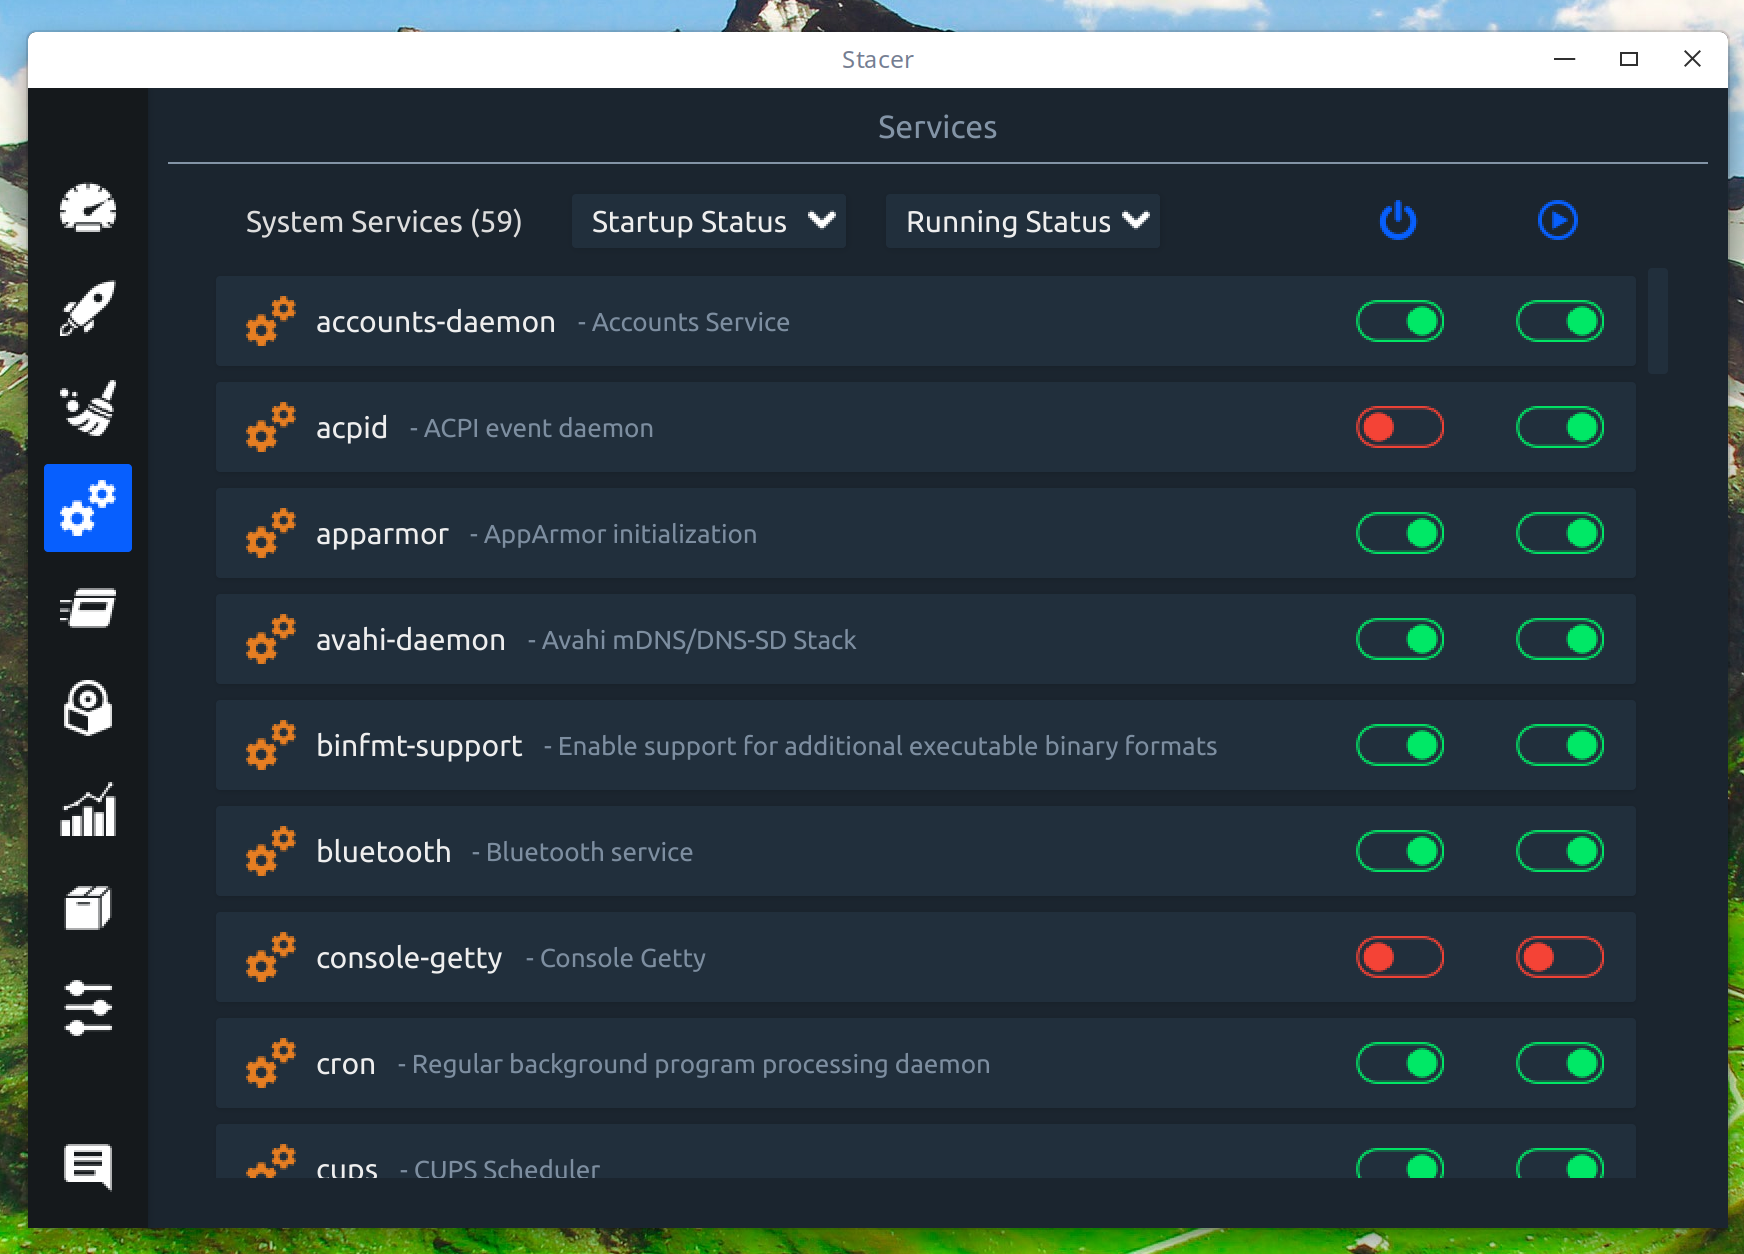This screenshot has height=1254, width=1744.
Task: Open the Startup Status filter dropdown
Action: click(x=709, y=221)
